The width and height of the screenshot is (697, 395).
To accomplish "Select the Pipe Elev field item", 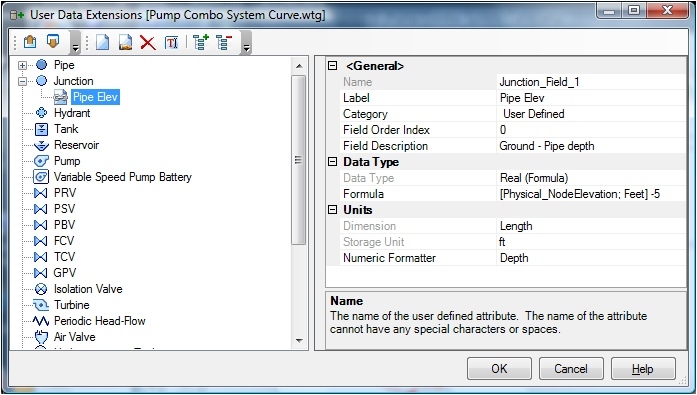I will [96, 97].
